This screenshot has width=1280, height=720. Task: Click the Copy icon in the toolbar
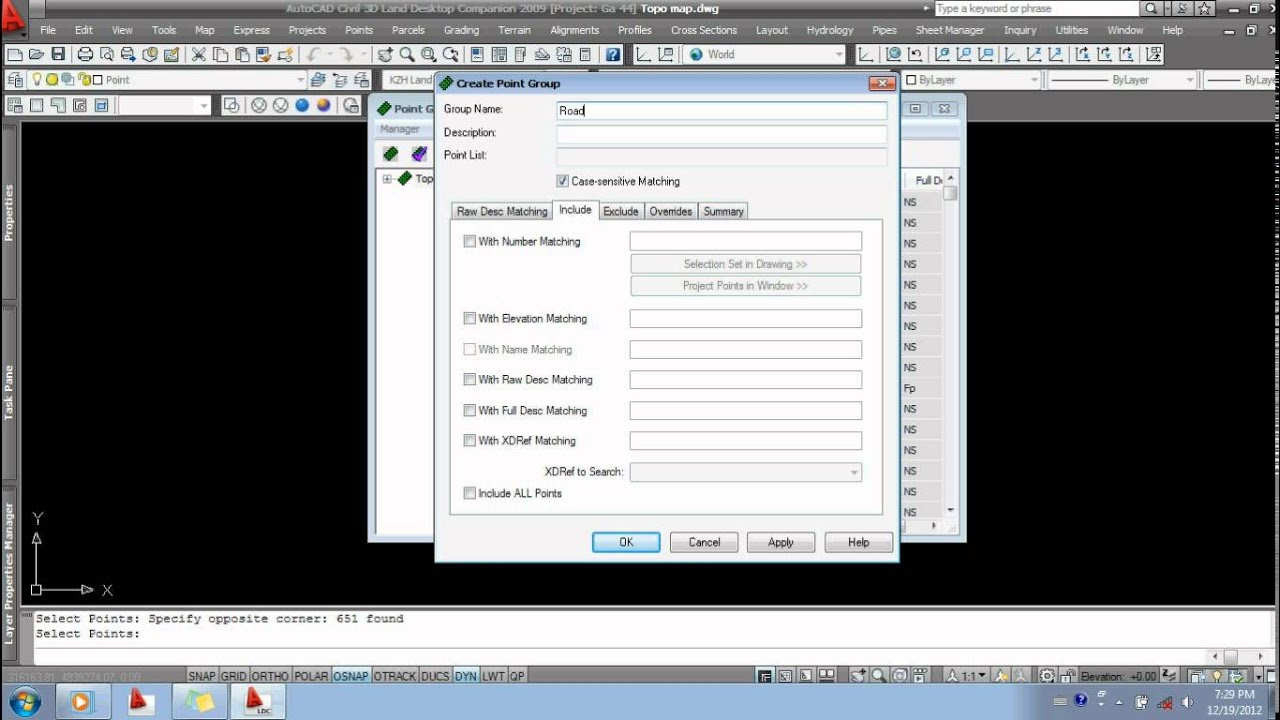click(x=219, y=54)
